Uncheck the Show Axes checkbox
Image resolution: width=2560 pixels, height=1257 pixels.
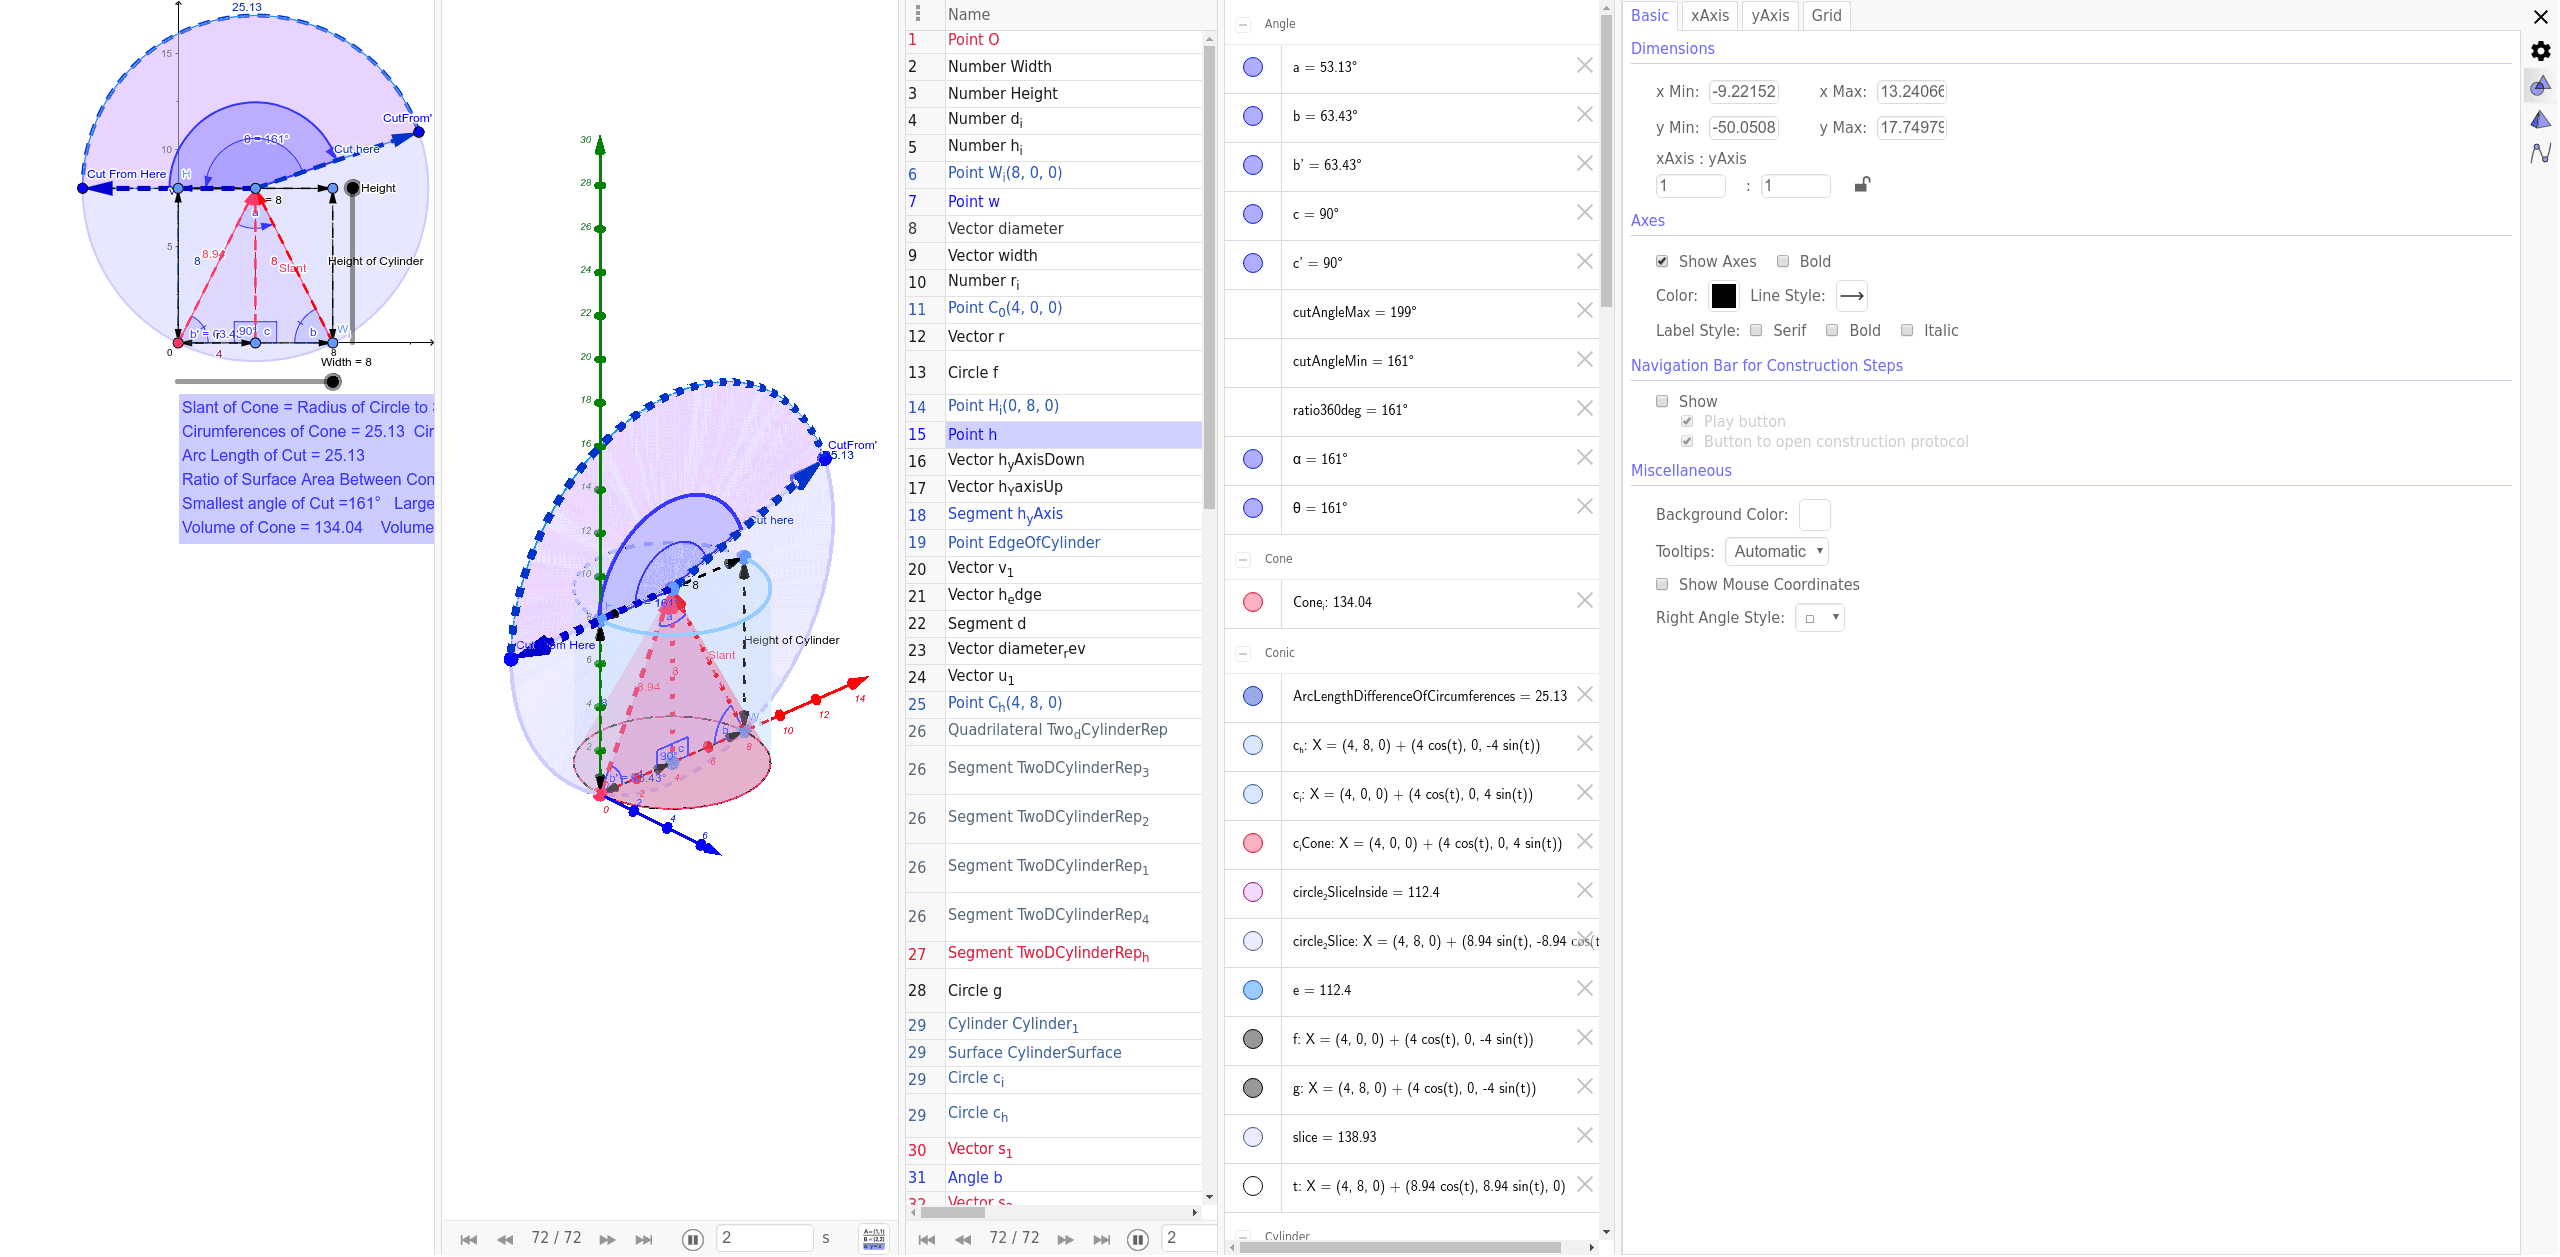[1663, 261]
